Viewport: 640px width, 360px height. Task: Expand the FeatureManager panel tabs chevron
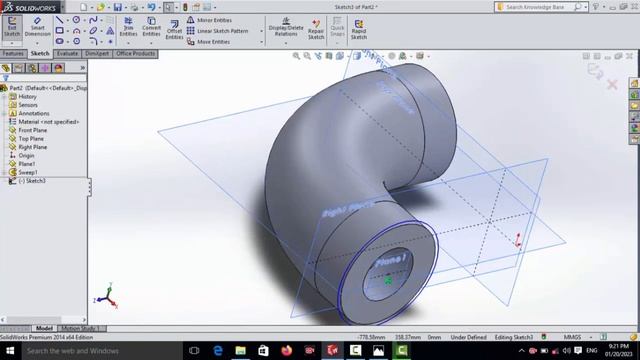pos(82,68)
